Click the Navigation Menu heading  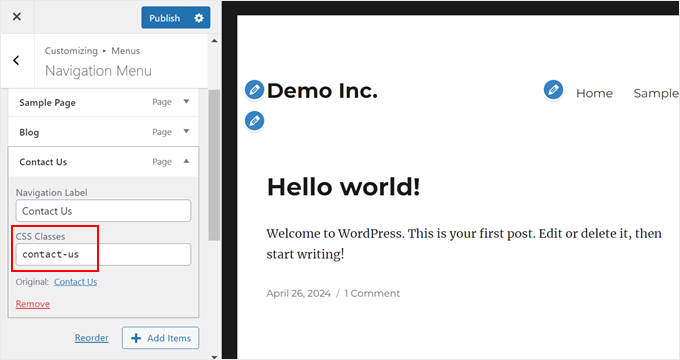click(98, 71)
